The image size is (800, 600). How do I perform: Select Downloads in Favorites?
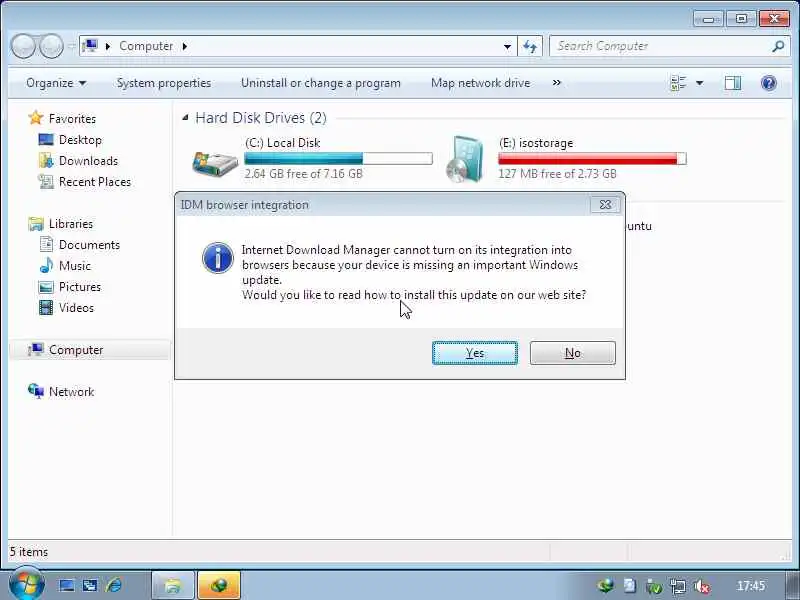(x=88, y=161)
